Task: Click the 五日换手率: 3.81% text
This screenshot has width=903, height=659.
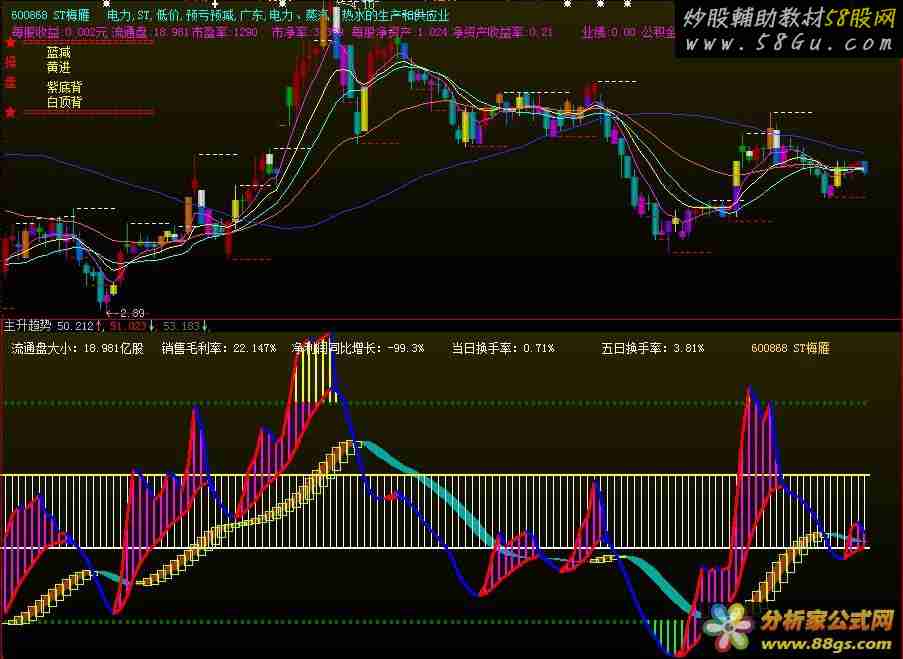Action: tap(652, 349)
